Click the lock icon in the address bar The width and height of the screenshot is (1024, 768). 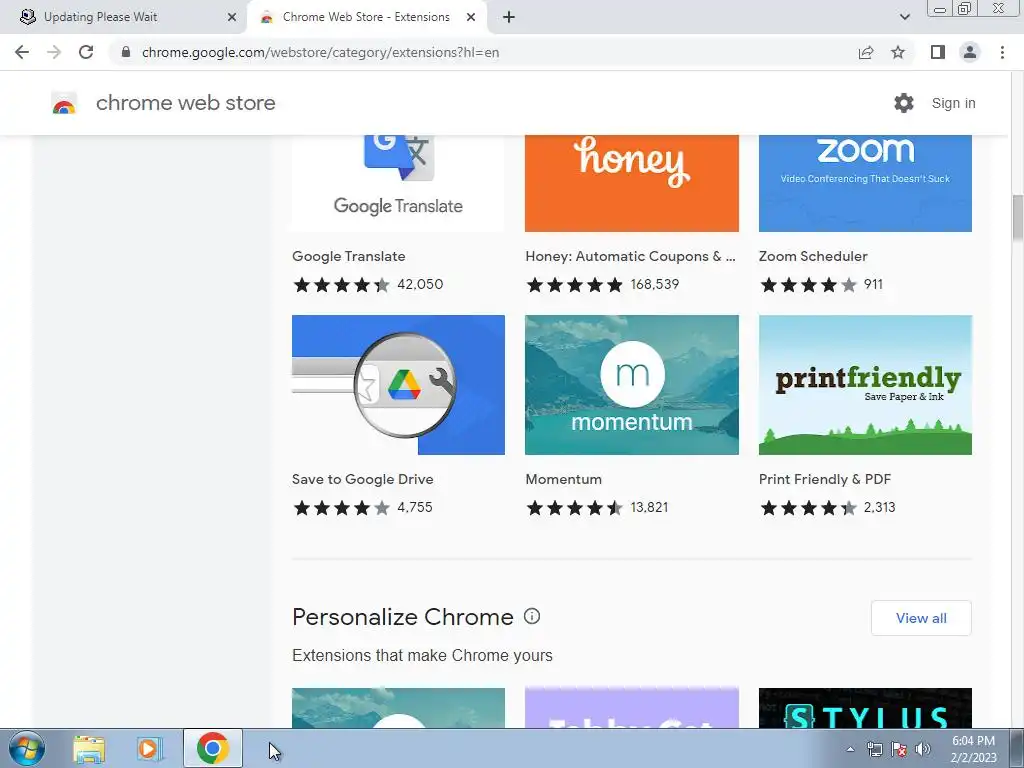(x=126, y=52)
